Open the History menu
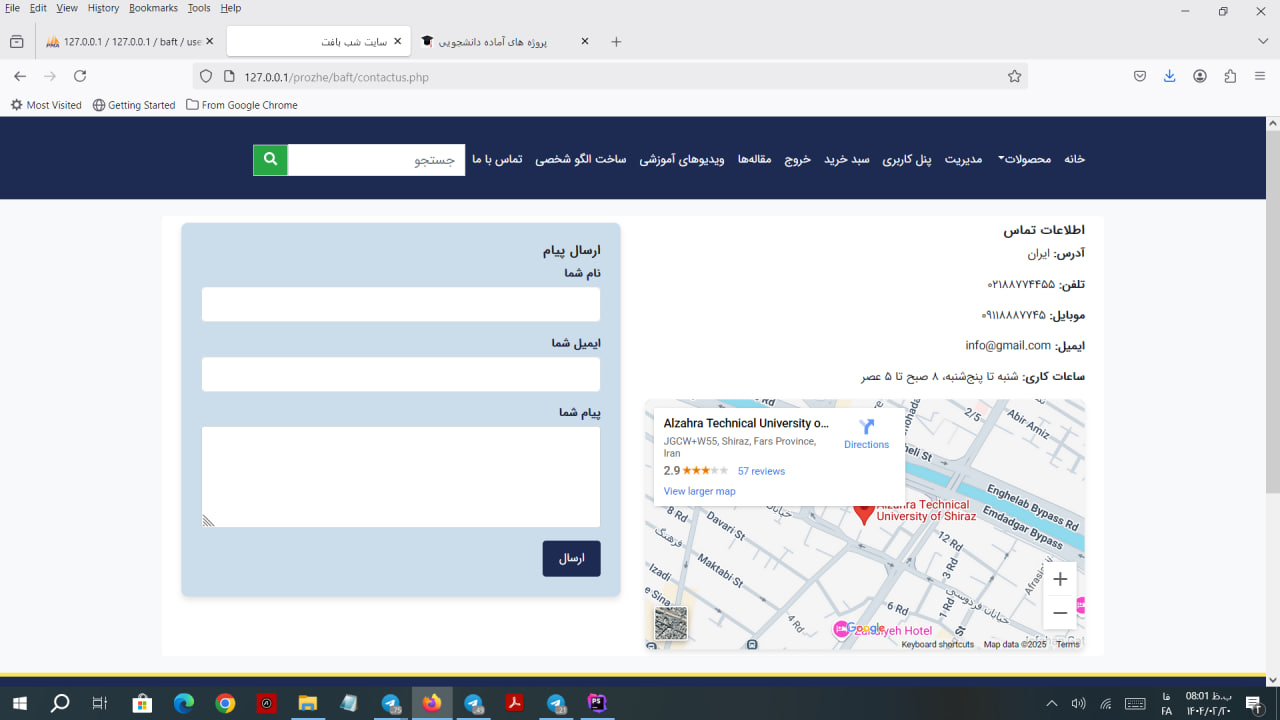This screenshot has height=720, width=1280. [x=103, y=8]
